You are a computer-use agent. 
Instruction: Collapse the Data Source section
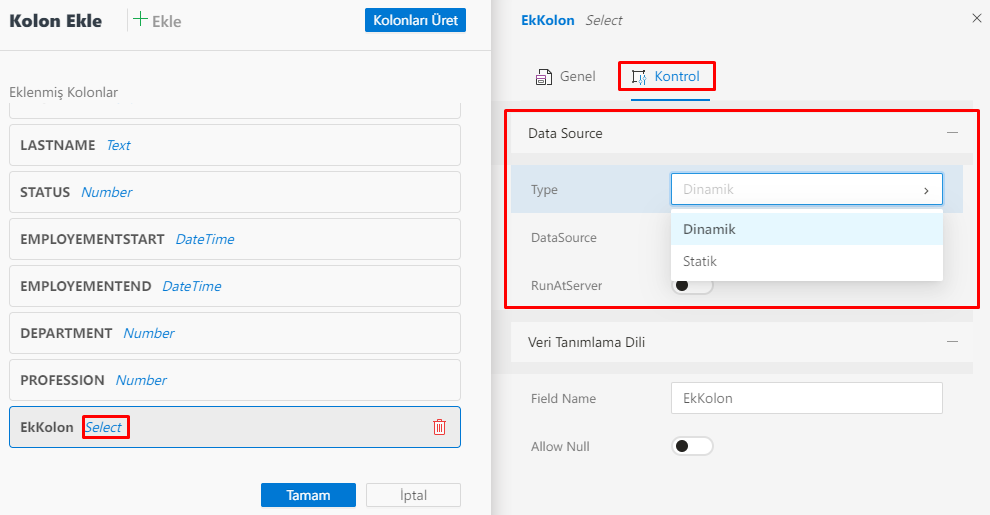click(x=952, y=133)
